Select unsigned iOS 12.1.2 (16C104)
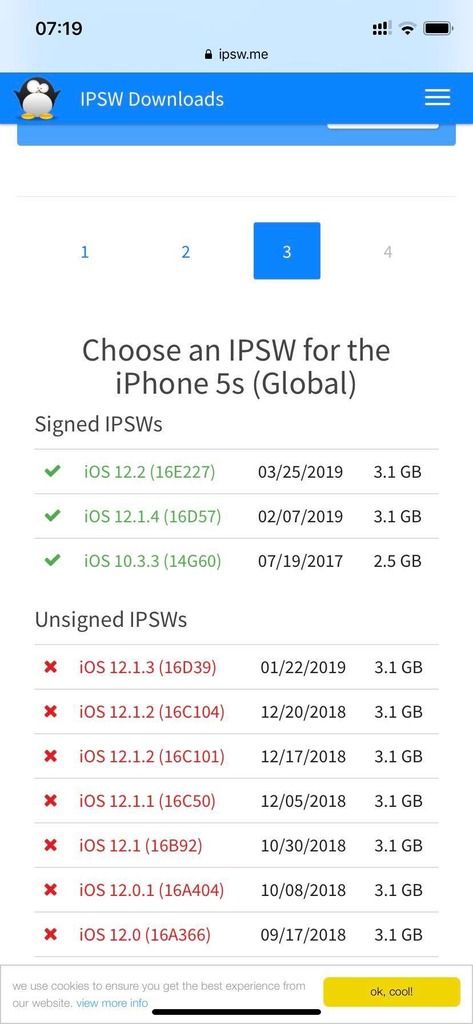Viewport: 473px width, 1024px height. coord(152,712)
